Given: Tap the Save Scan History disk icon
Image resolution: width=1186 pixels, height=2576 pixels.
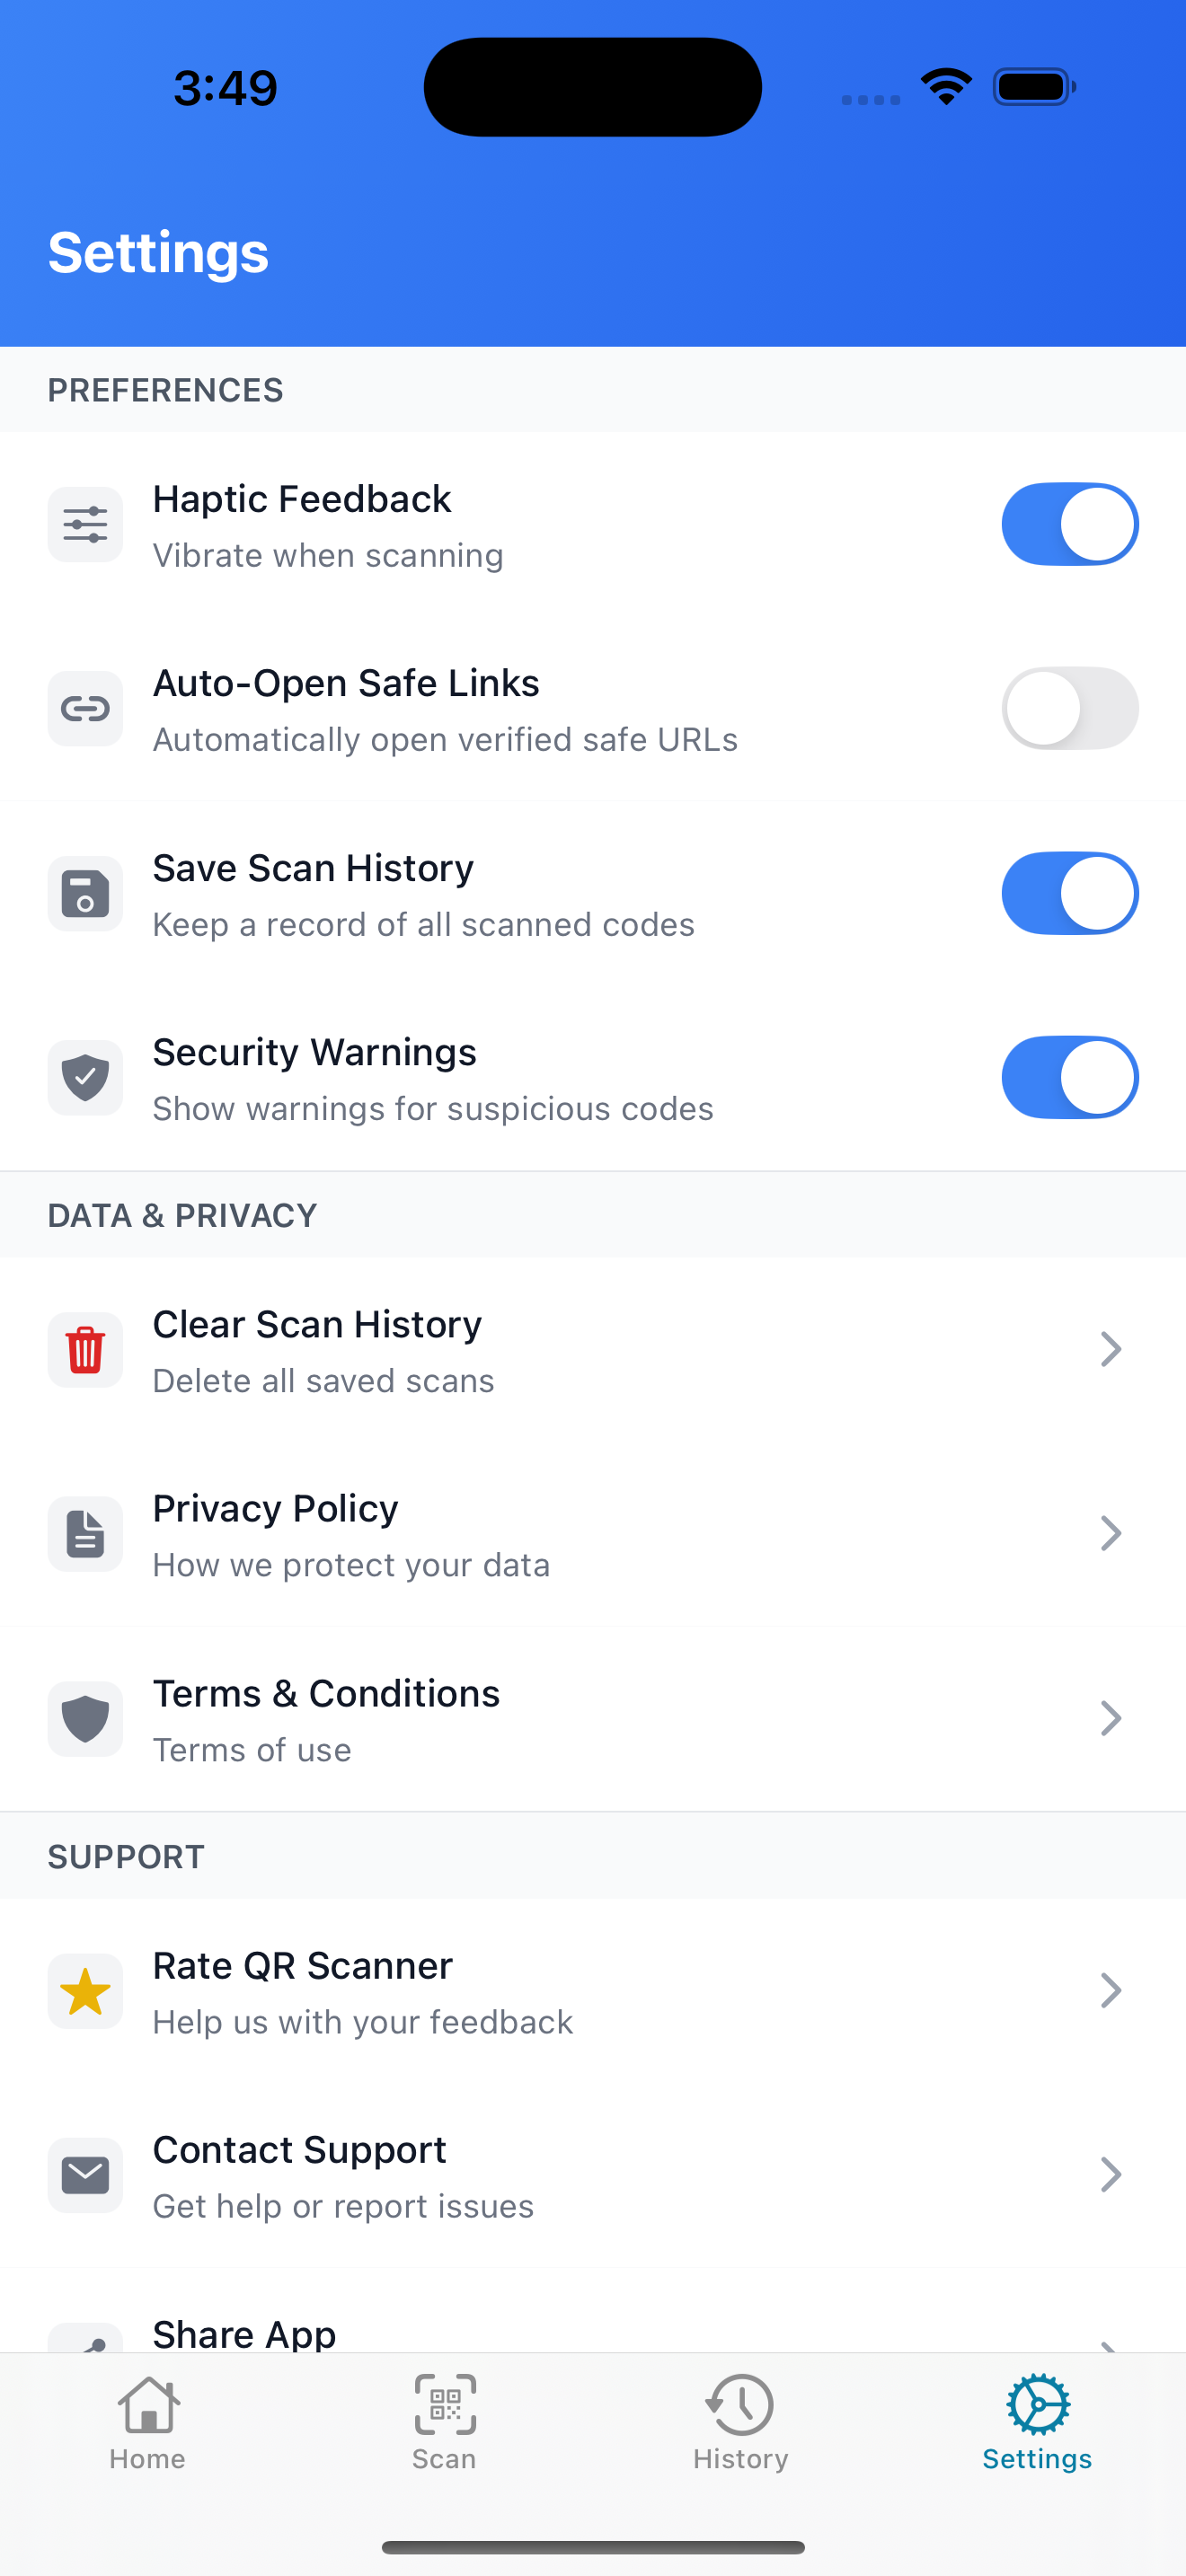Looking at the screenshot, I should [85, 893].
